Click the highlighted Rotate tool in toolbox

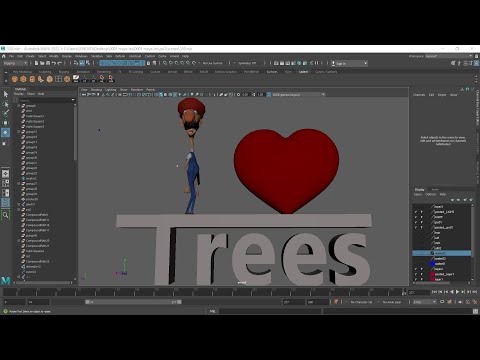[6, 132]
